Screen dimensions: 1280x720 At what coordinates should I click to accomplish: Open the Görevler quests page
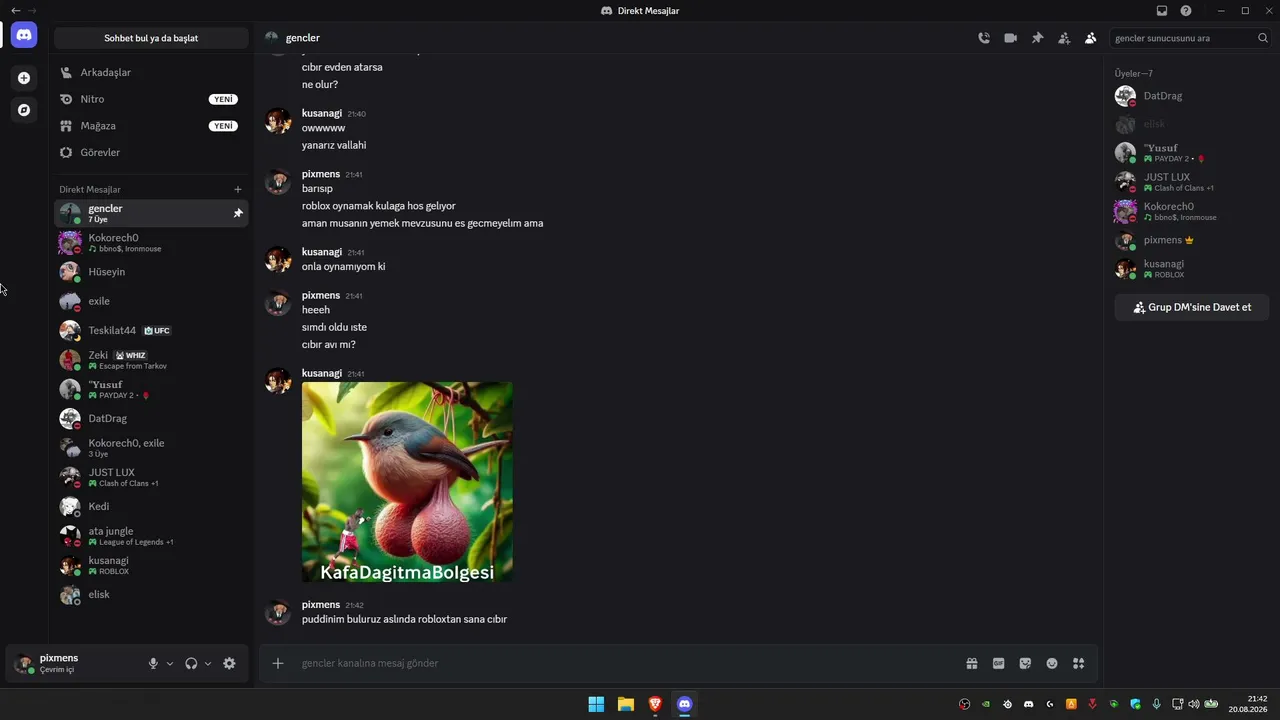(151, 152)
